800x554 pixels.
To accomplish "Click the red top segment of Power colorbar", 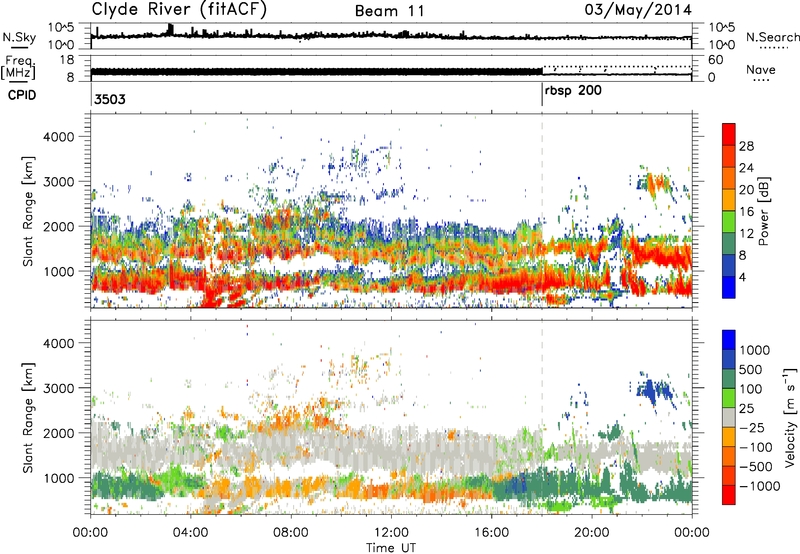I will click(729, 134).
